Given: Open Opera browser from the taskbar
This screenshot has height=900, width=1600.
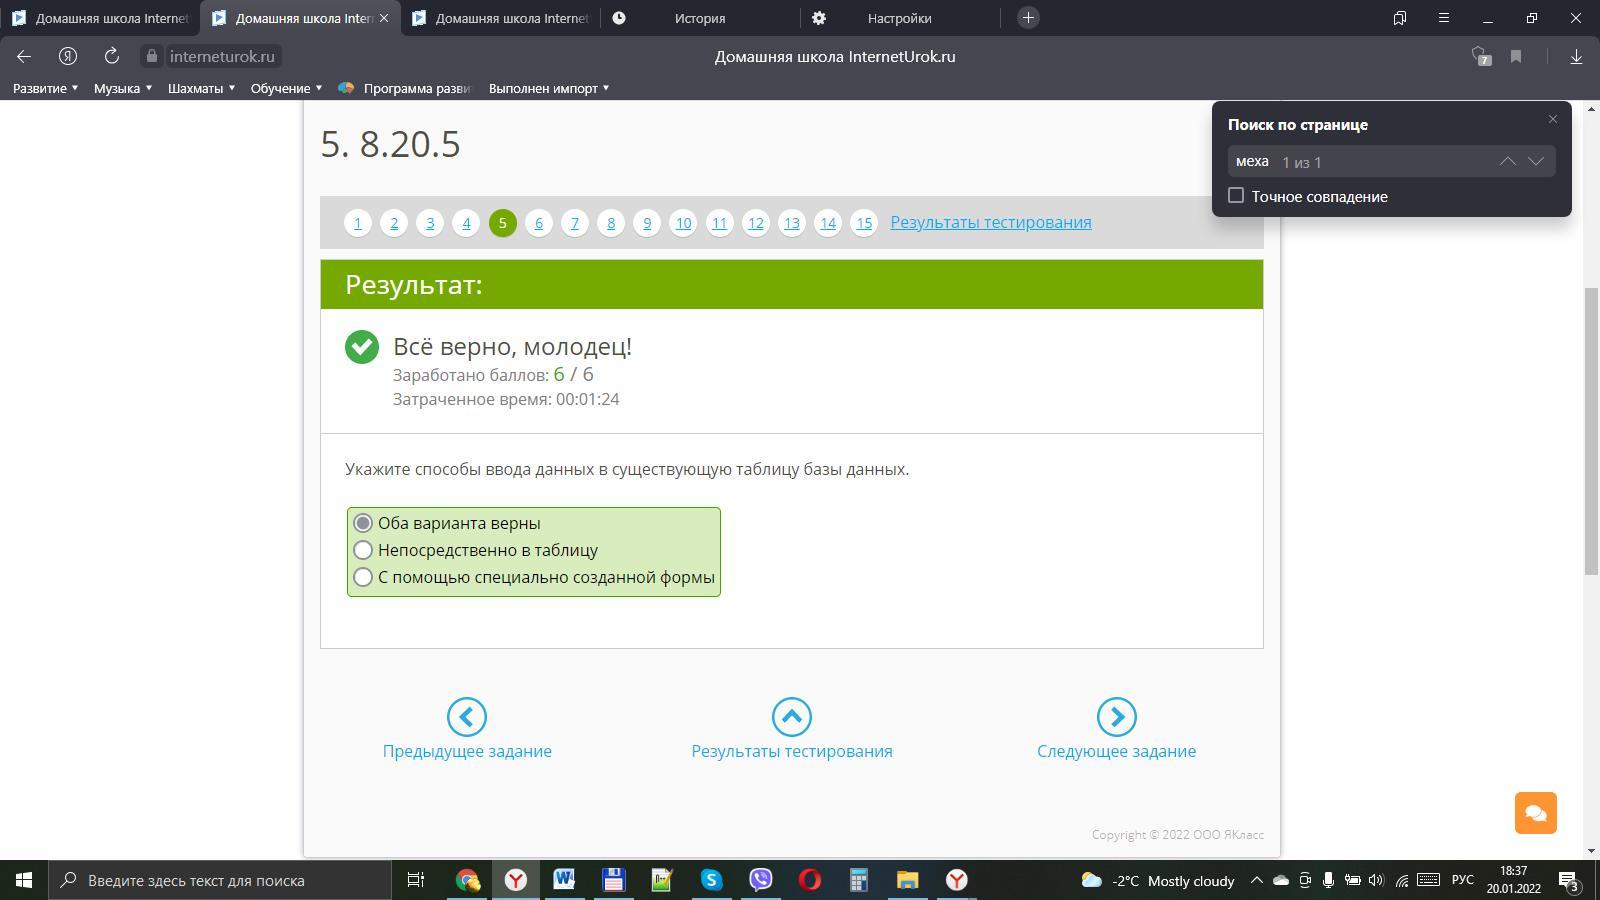Looking at the screenshot, I should click(x=809, y=880).
